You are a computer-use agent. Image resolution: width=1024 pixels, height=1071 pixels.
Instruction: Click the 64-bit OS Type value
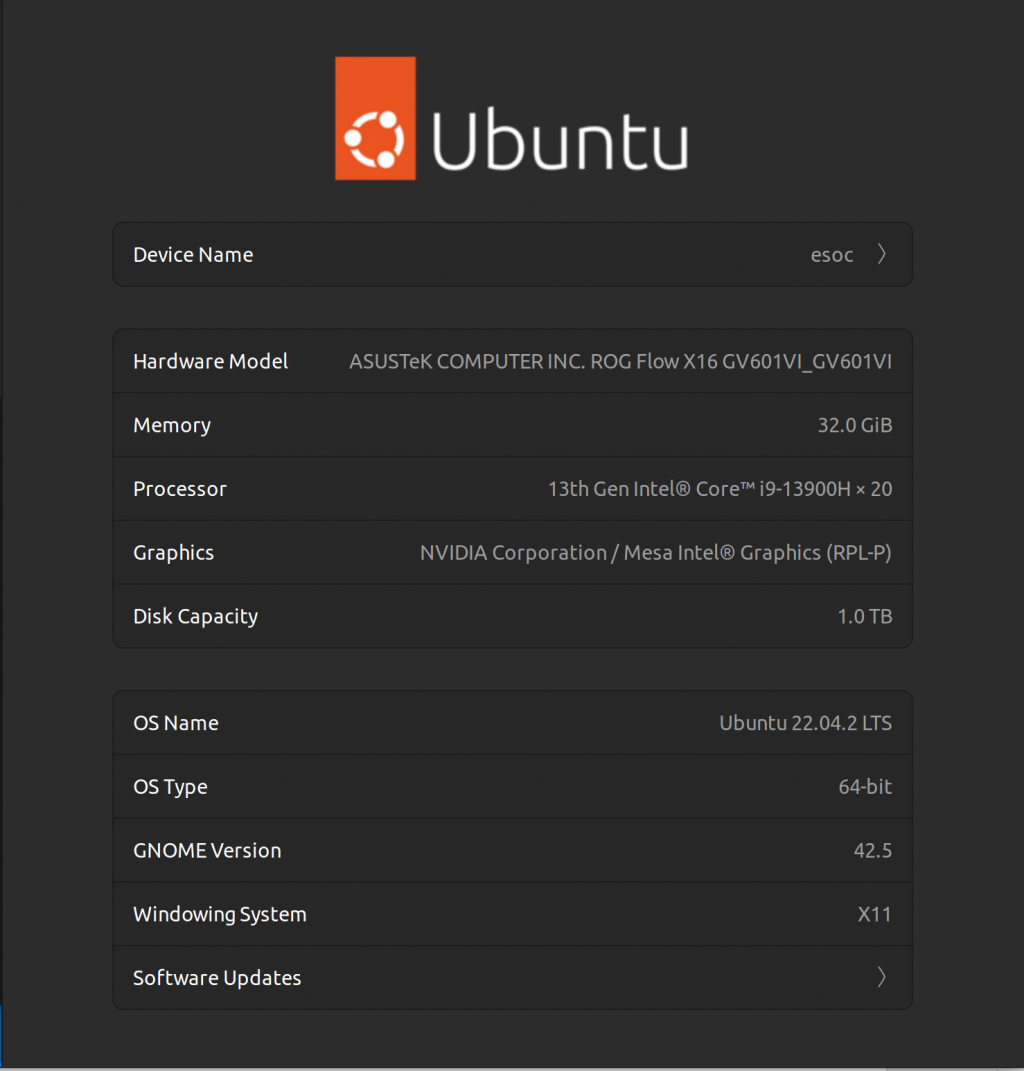pyautogui.click(x=864, y=787)
